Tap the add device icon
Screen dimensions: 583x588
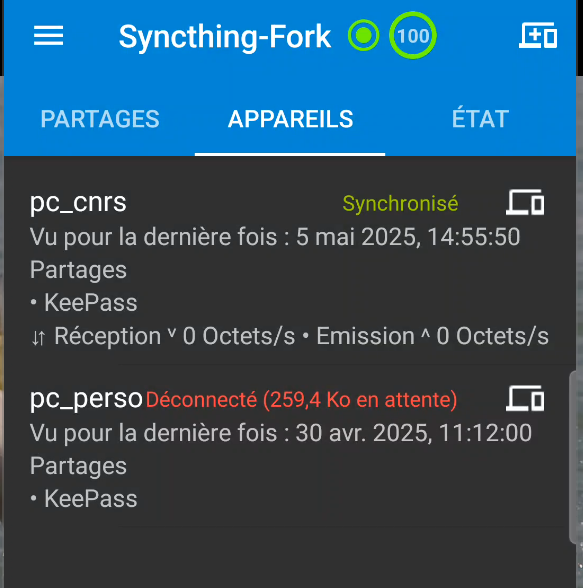pos(538,36)
